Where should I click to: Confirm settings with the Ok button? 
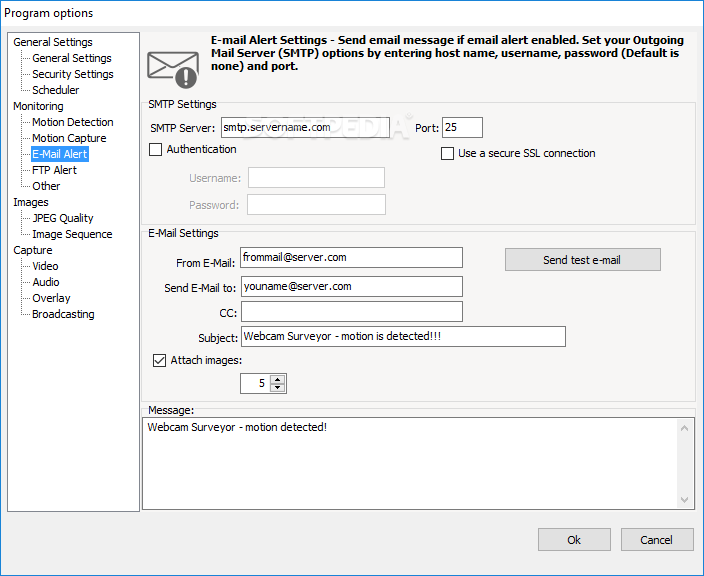pos(574,540)
